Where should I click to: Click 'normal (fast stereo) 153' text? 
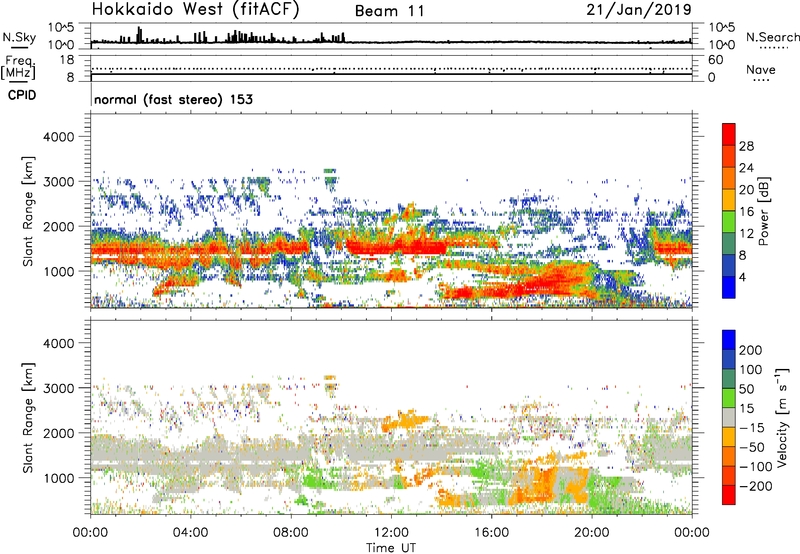point(173,99)
